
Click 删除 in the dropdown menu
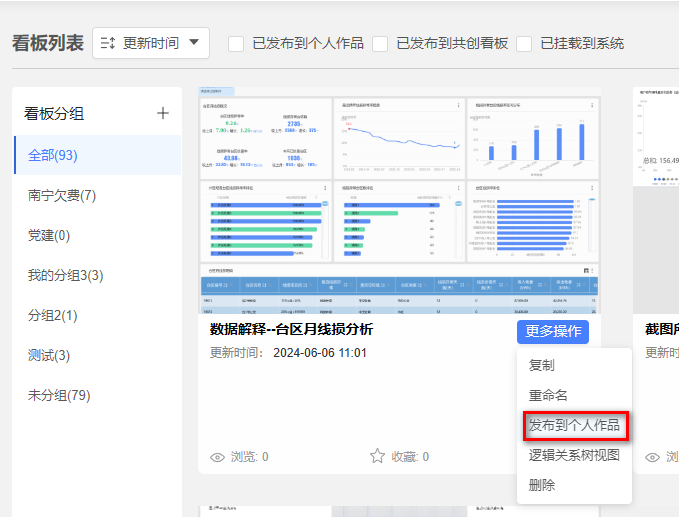click(542, 485)
